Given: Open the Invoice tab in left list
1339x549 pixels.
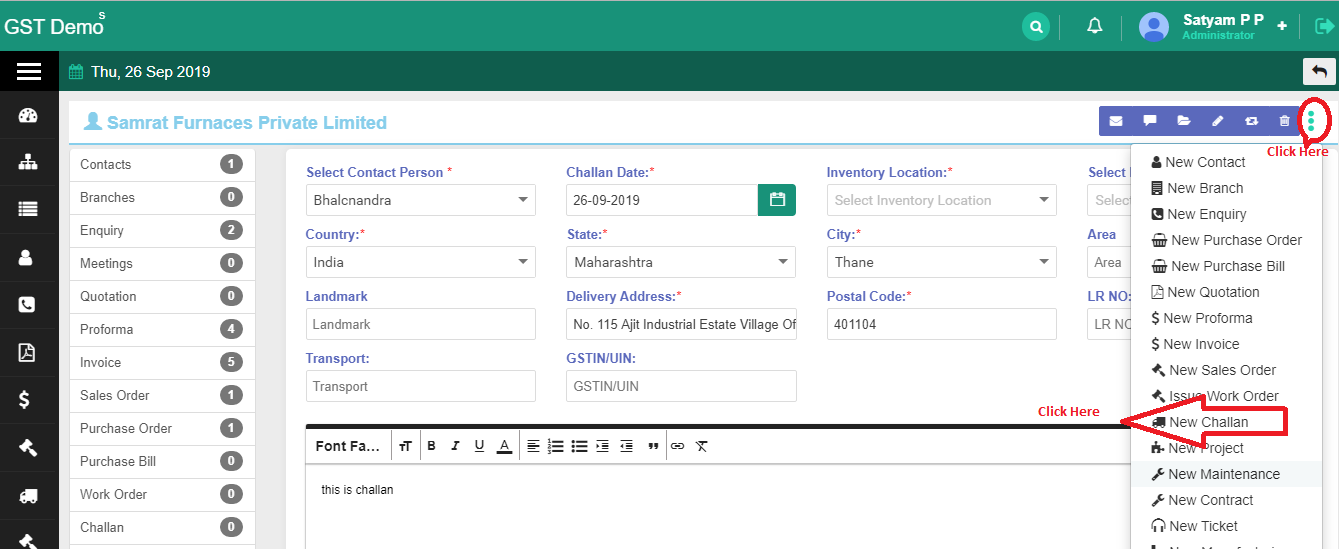Looking at the screenshot, I should click(162, 363).
